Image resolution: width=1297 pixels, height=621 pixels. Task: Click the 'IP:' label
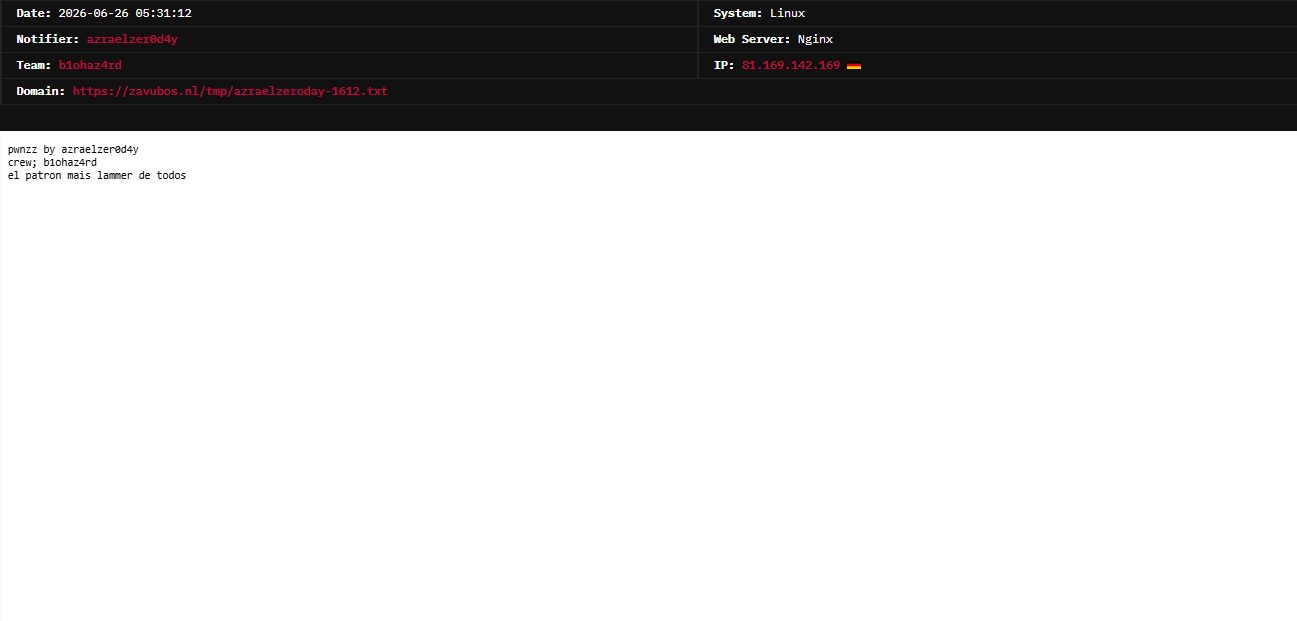724,65
